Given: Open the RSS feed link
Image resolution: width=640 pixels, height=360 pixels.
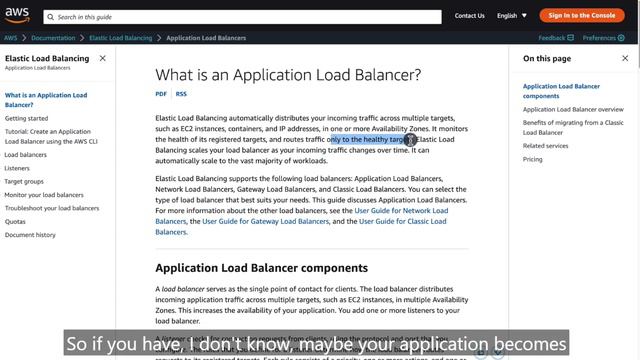Looking at the screenshot, I should [181, 94].
